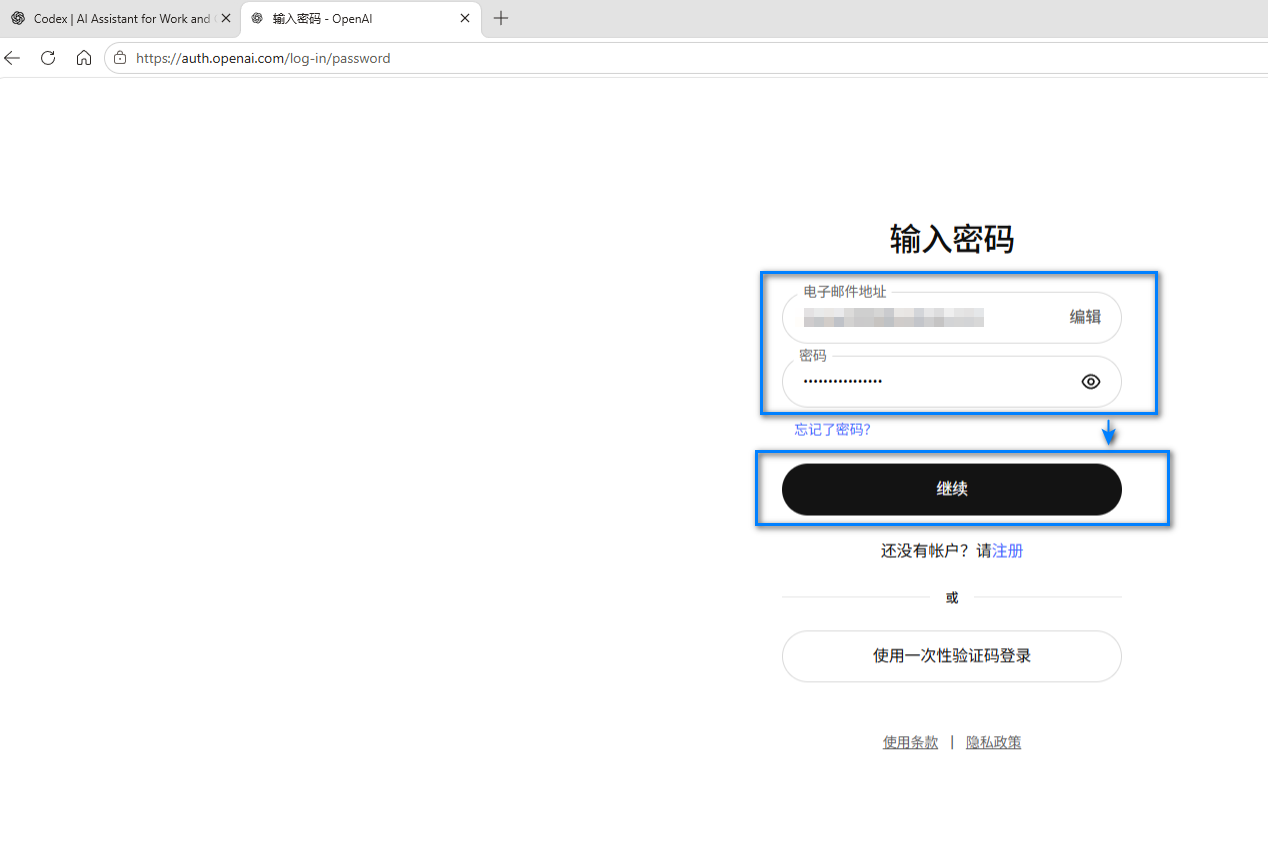Close the Codex AI Assistant tab

tap(226, 18)
